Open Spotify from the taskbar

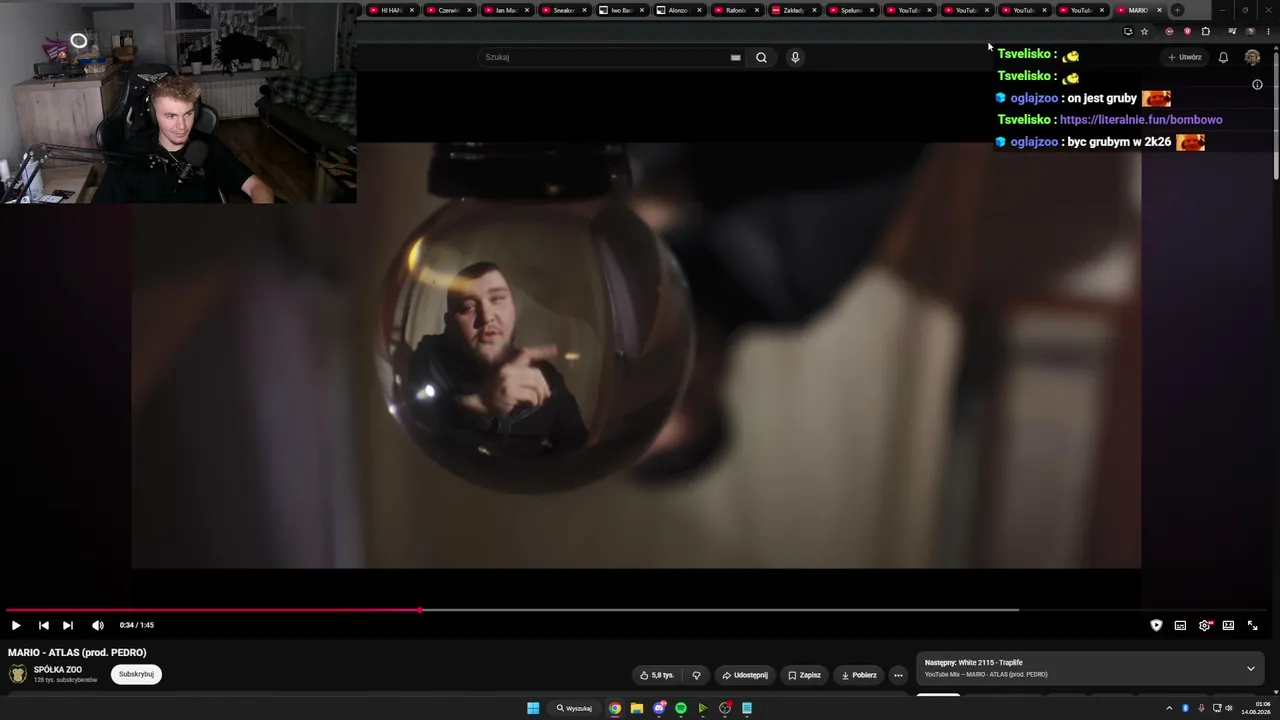[x=681, y=708]
